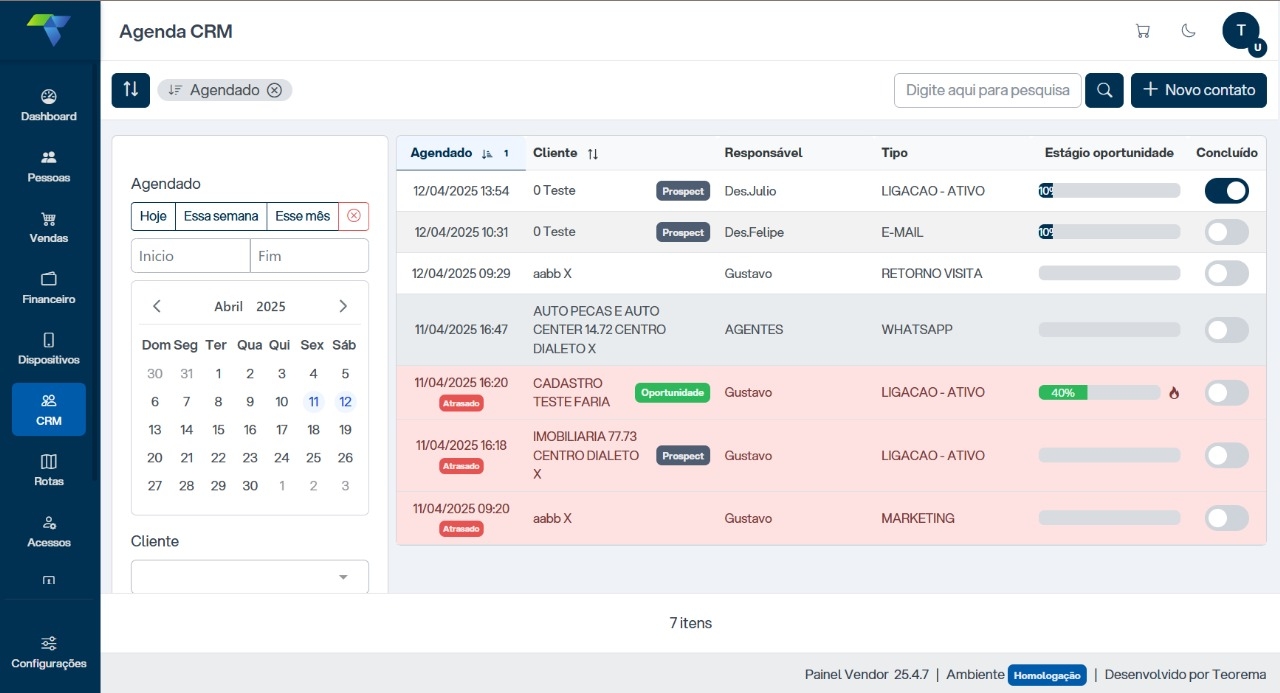The height and width of the screenshot is (693, 1280).
Task: Go to next month in calendar
Action: pos(343,307)
